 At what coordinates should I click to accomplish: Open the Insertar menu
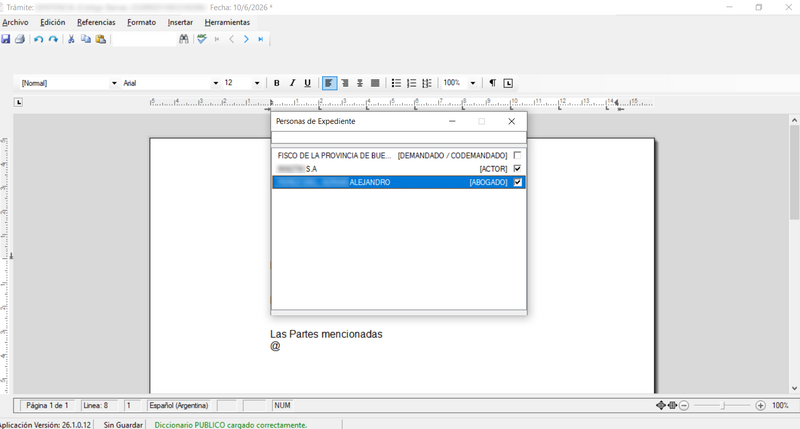[x=180, y=22]
